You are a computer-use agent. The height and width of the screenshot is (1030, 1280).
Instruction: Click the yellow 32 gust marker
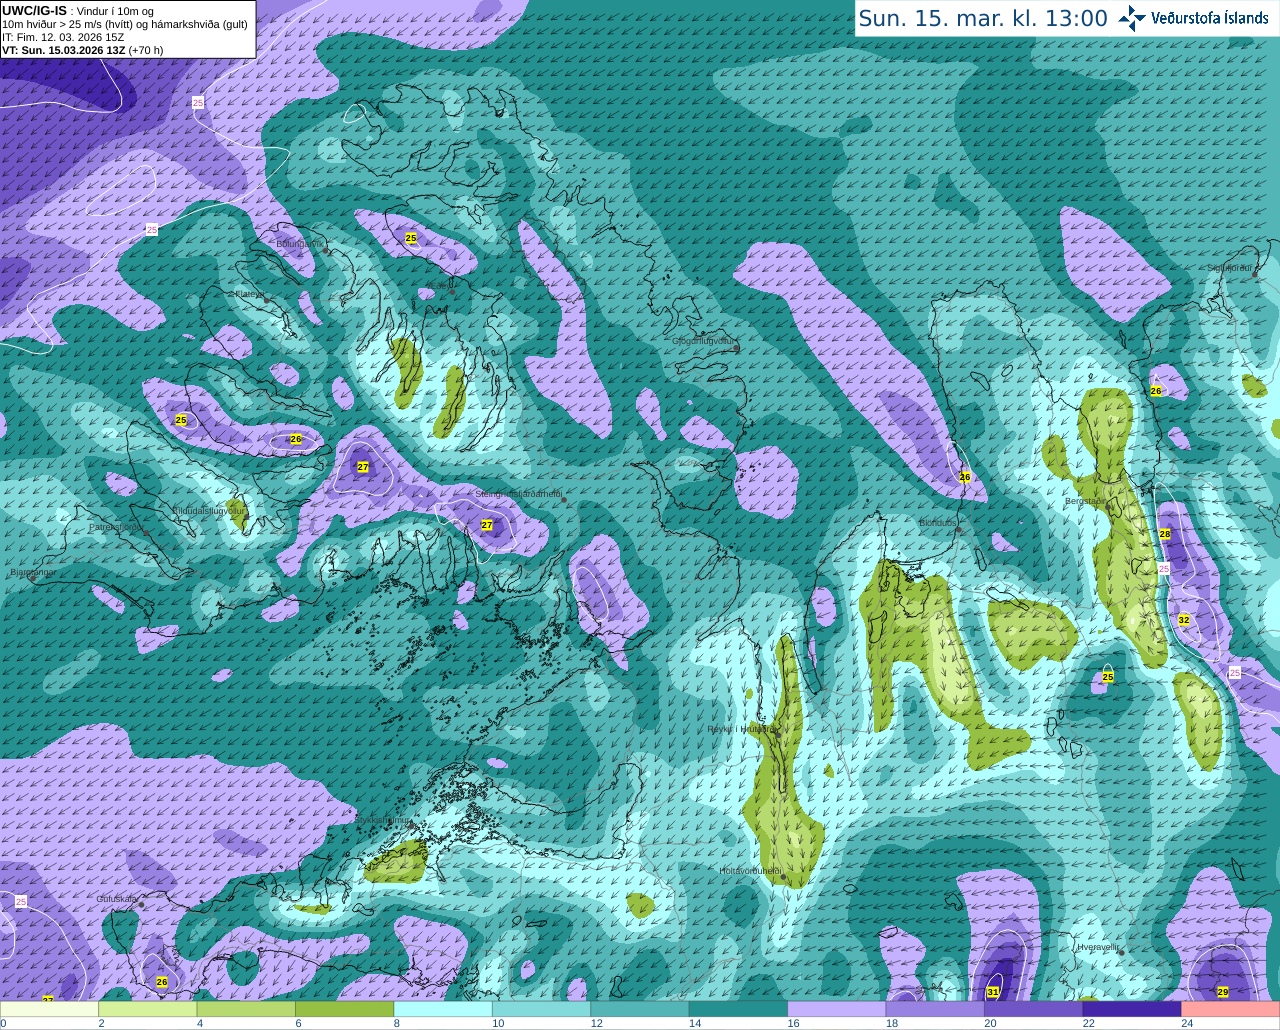1184,620
